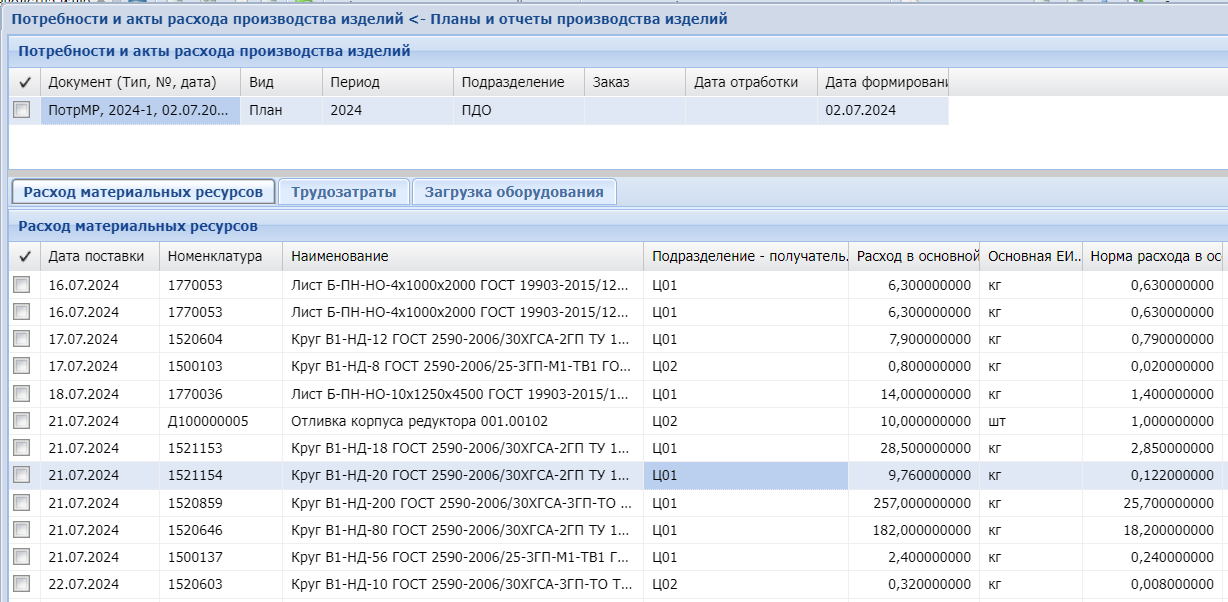Select the Ц01 cell in the 1521154 row

click(746, 475)
